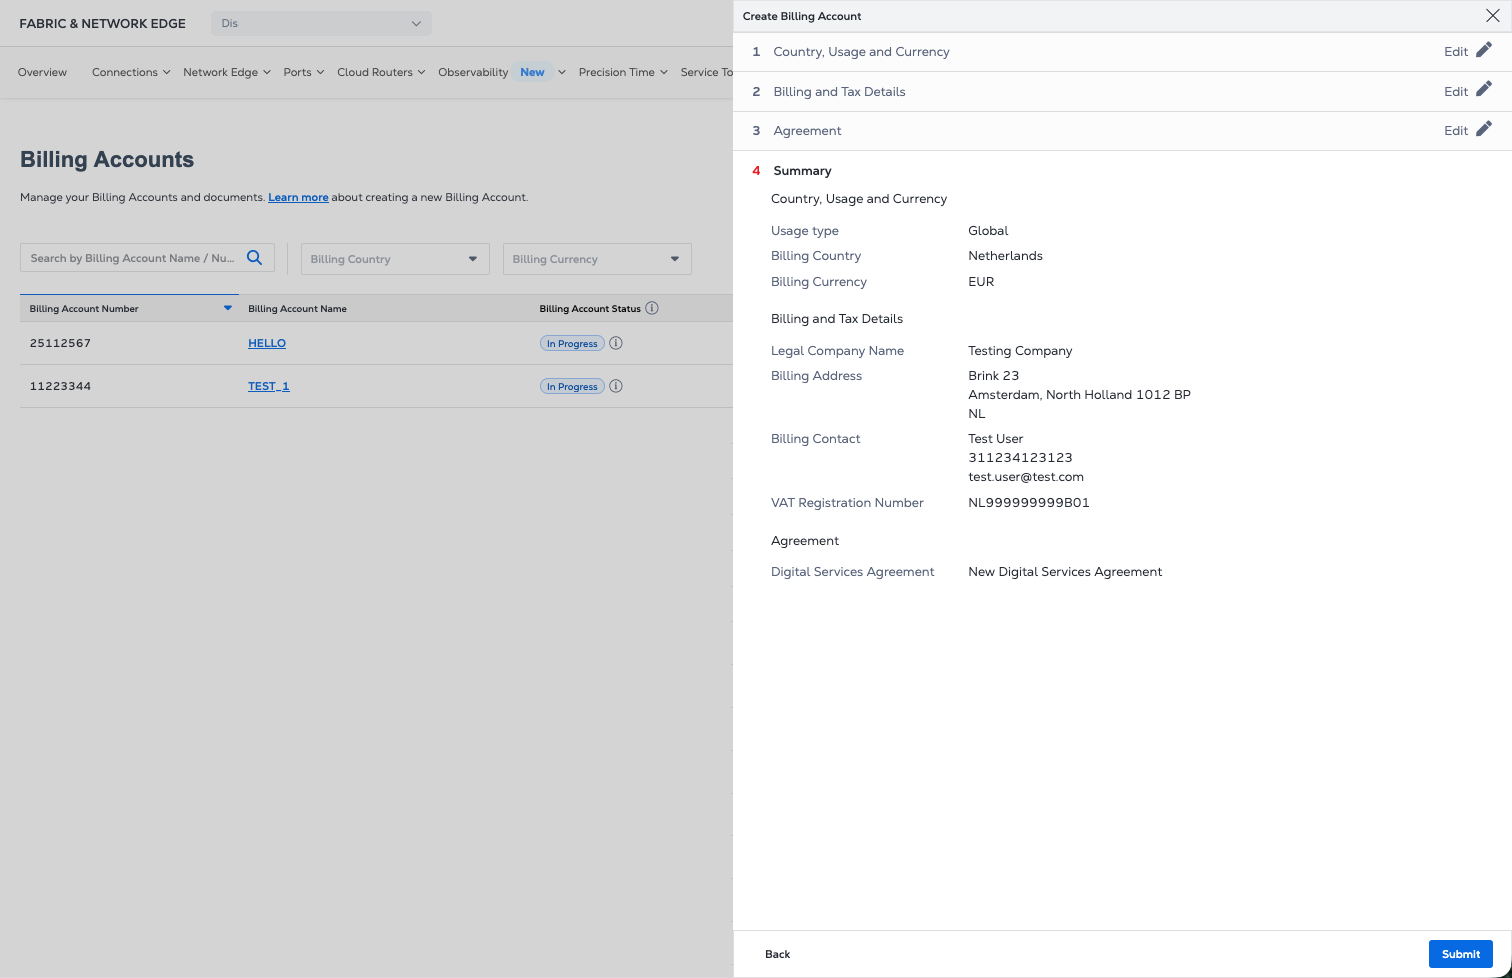Submit the billing account form
Viewport: 1512px width, 978px height.
(1460, 954)
